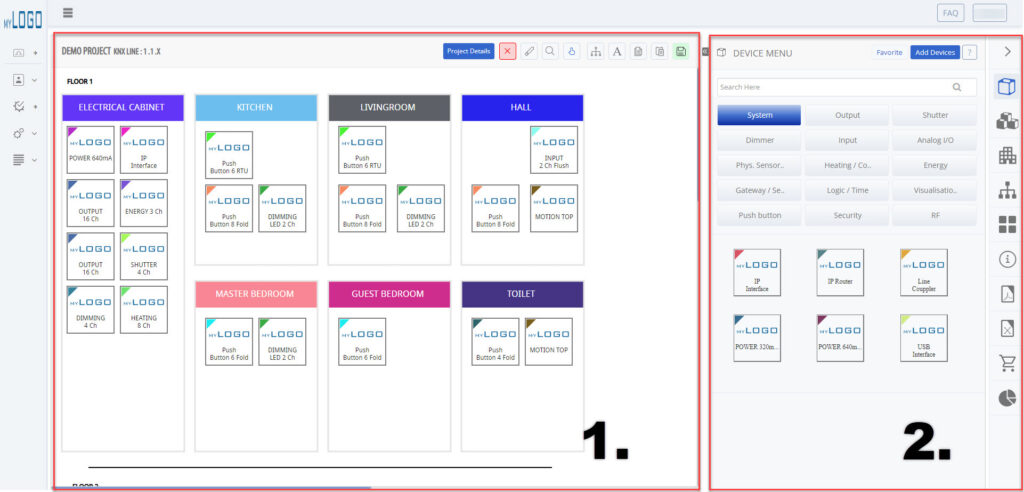Open the shopping cart icon
The height and width of the screenshot is (492, 1024).
(1008, 363)
